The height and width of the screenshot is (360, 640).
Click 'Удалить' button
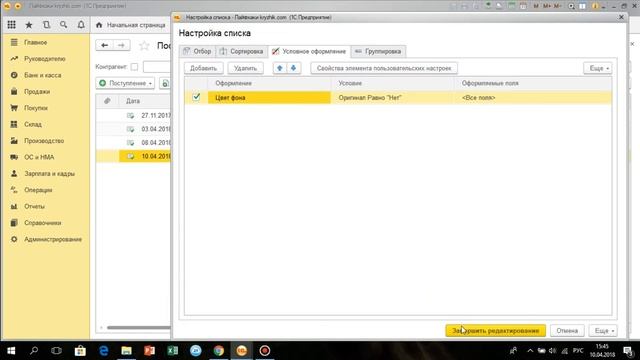point(245,68)
